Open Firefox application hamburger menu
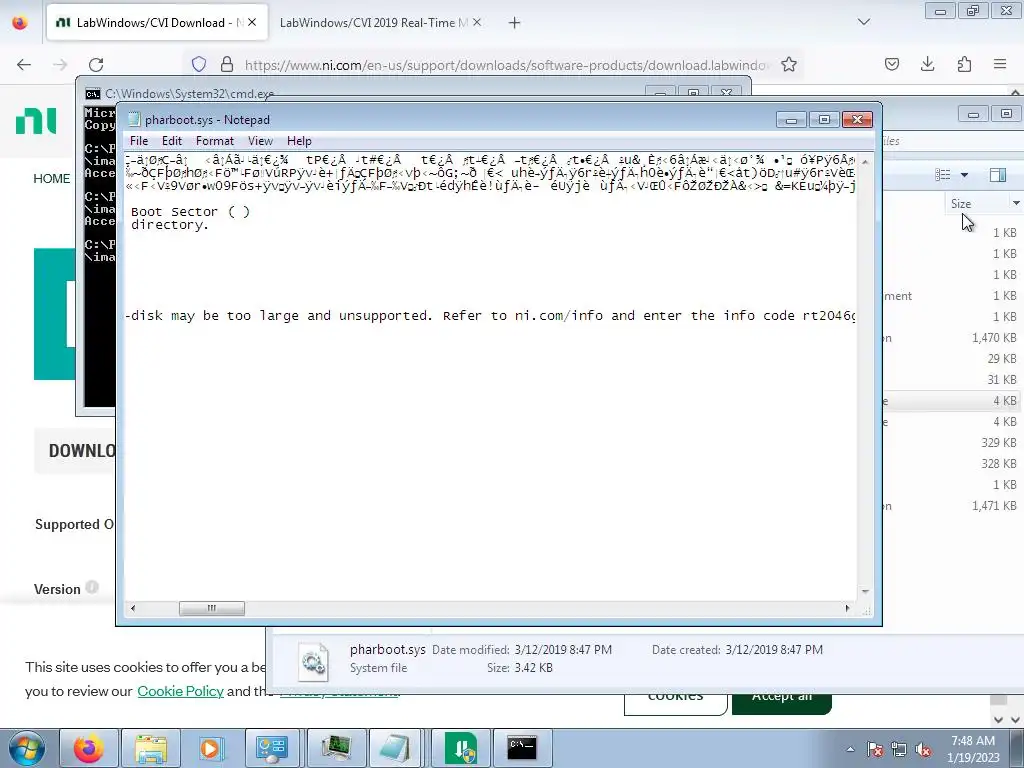 (1000, 64)
